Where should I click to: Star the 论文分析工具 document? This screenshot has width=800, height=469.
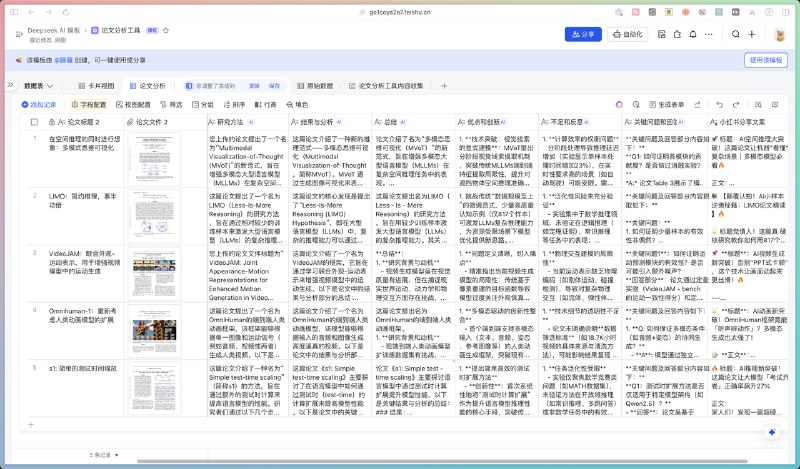(166, 31)
